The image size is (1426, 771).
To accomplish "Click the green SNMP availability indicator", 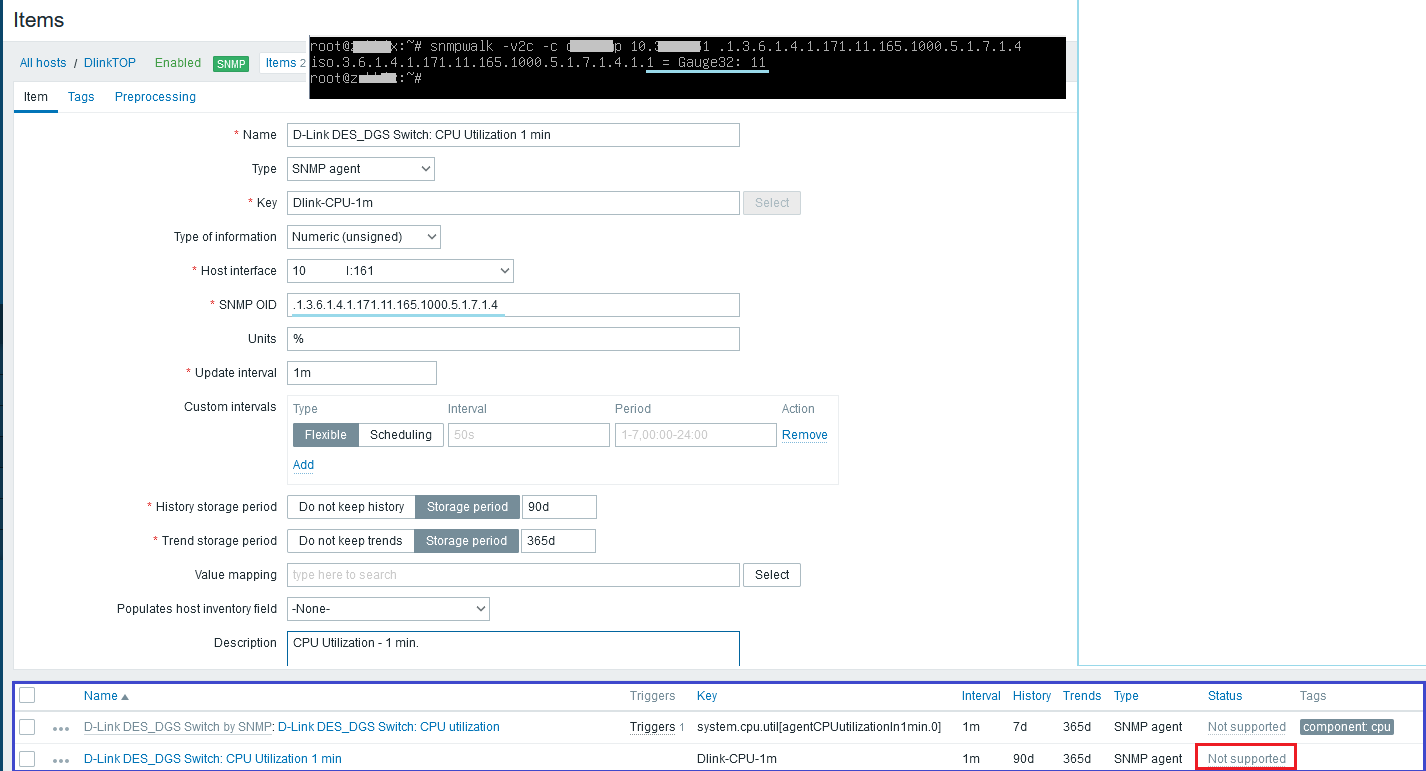I will point(230,62).
